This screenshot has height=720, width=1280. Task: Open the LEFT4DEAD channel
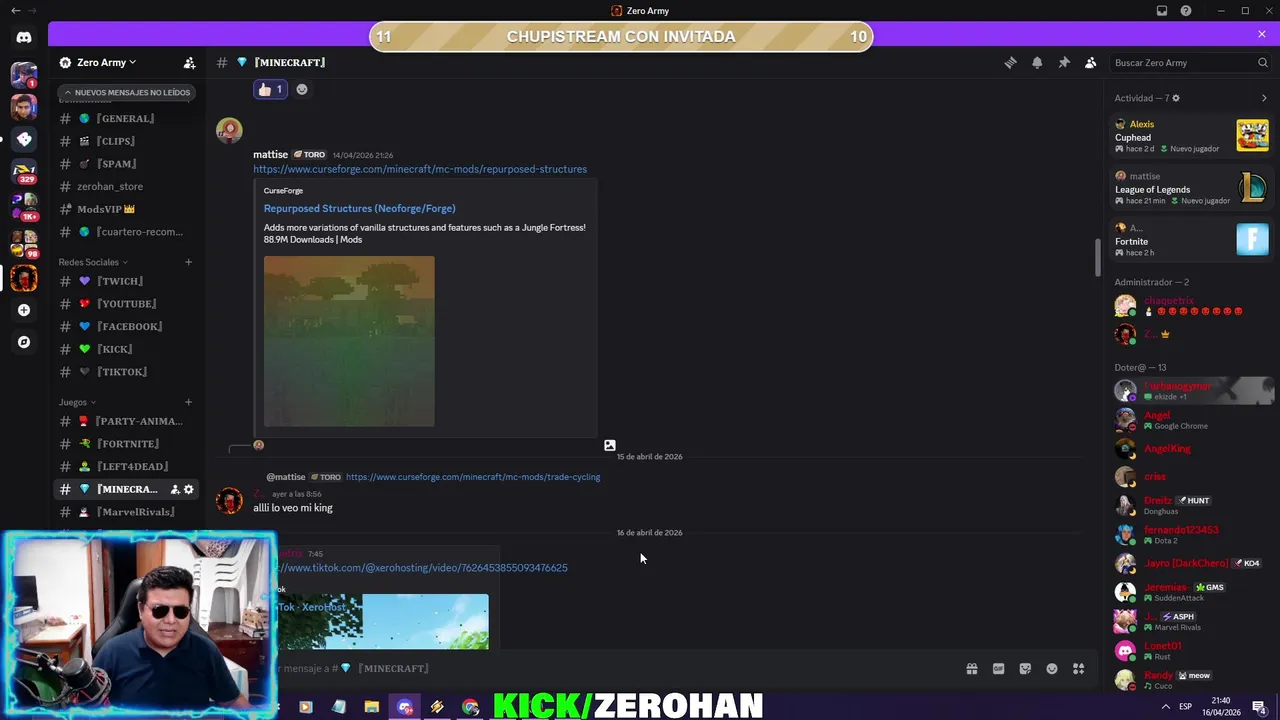[126, 467]
